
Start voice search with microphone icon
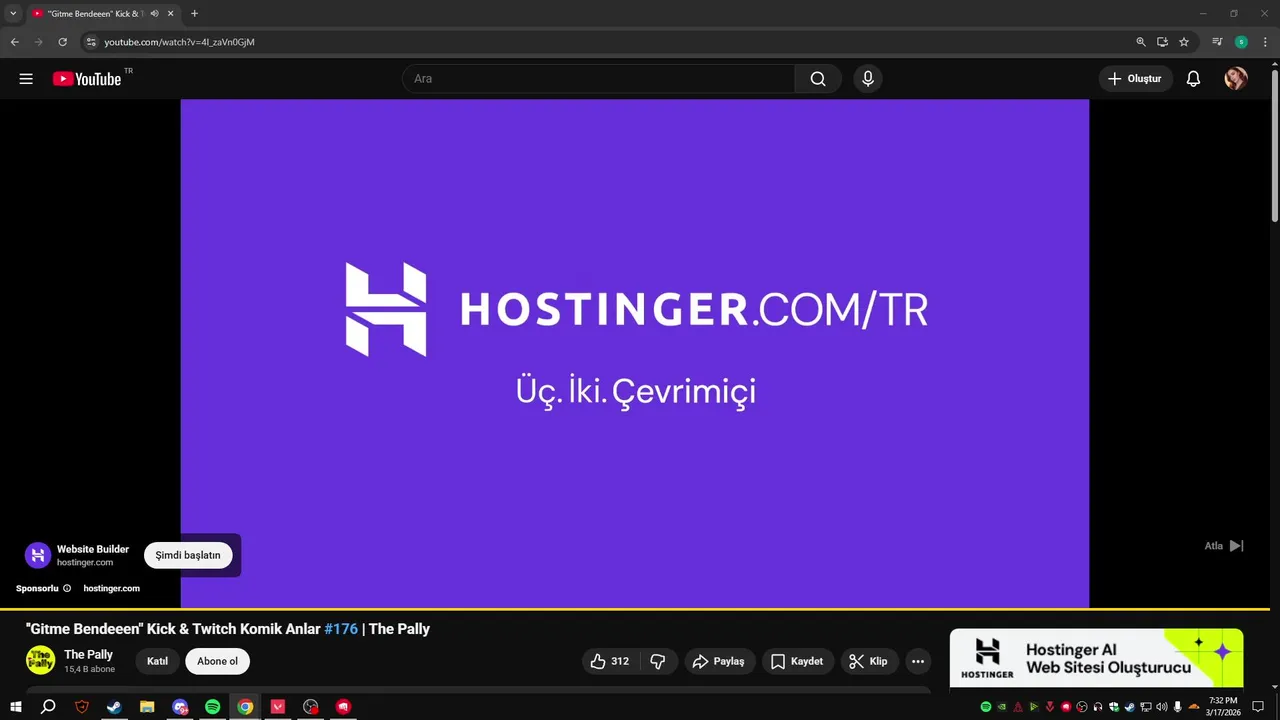tap(868, 79)
